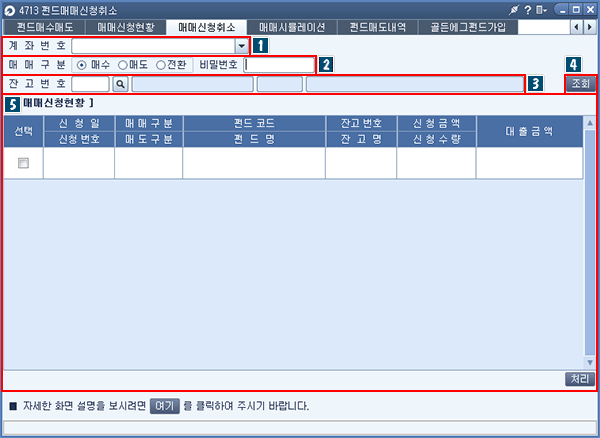600x438 pixels.
Task: Minimize the 4713 window
Action: pos(562,10)
